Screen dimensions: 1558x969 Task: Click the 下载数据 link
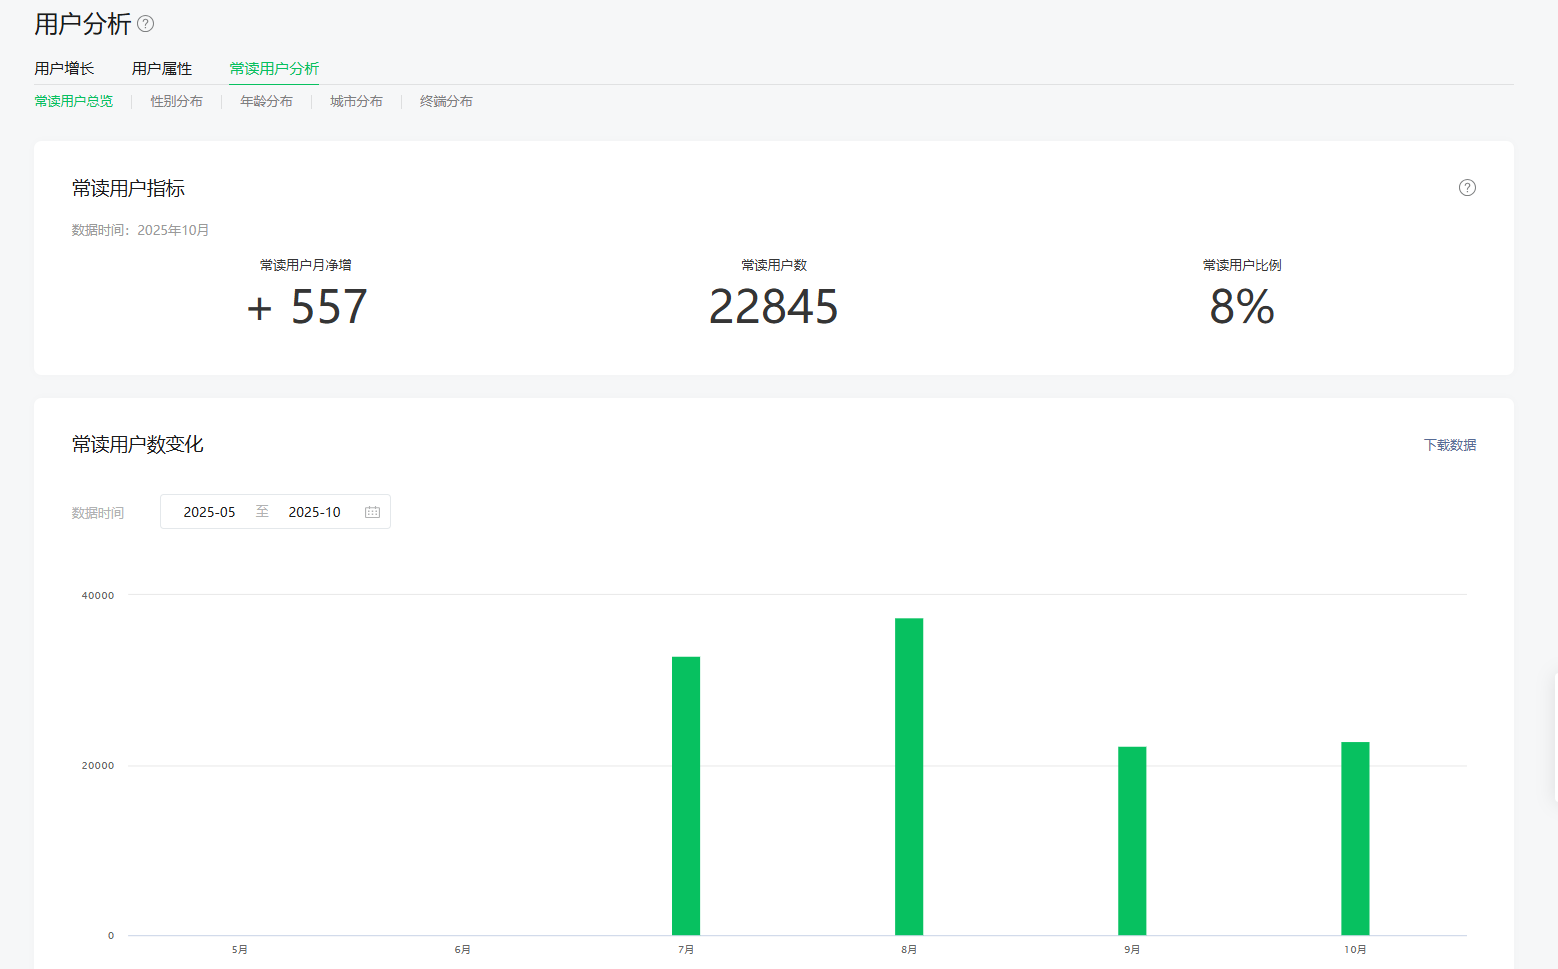pyautogui.click(x=1449, y=445)
